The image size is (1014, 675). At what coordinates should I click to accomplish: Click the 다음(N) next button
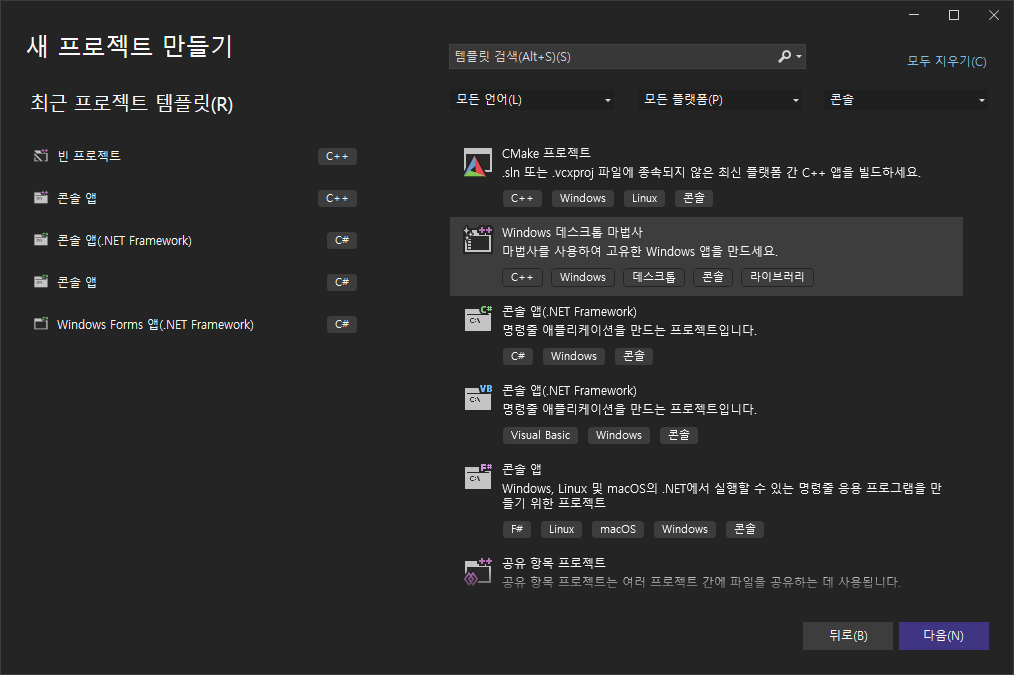click(944, 636)
